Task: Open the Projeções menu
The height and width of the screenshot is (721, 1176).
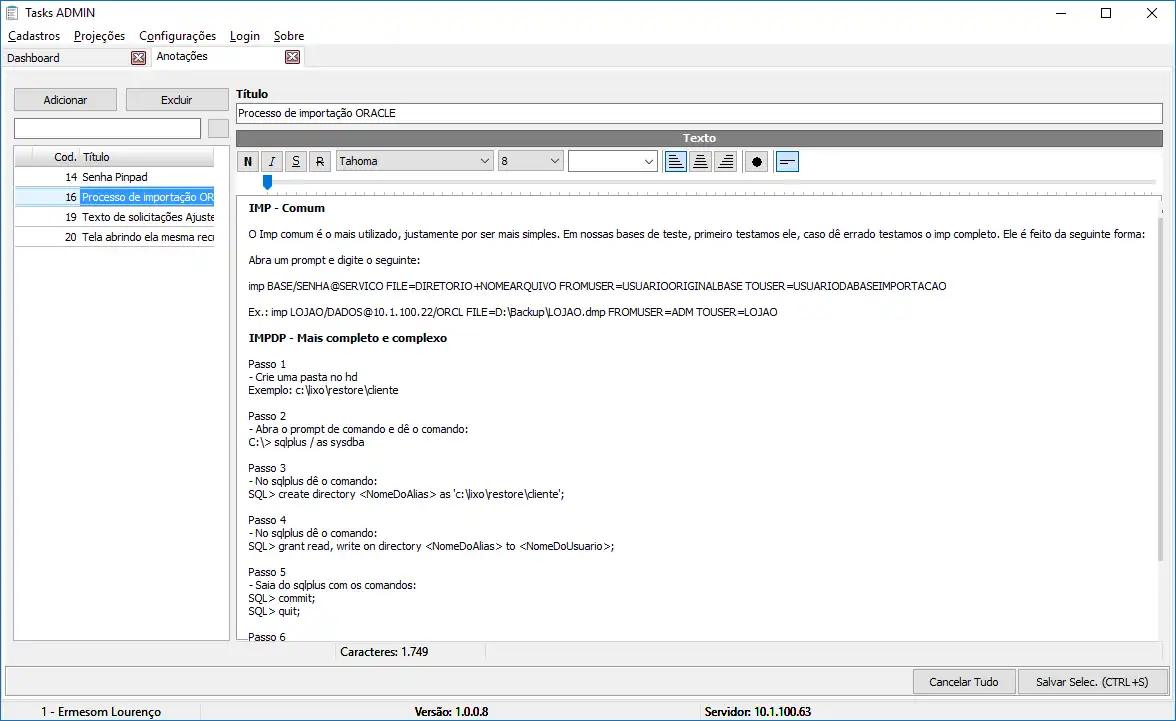Action: click(x=99, y=36)
